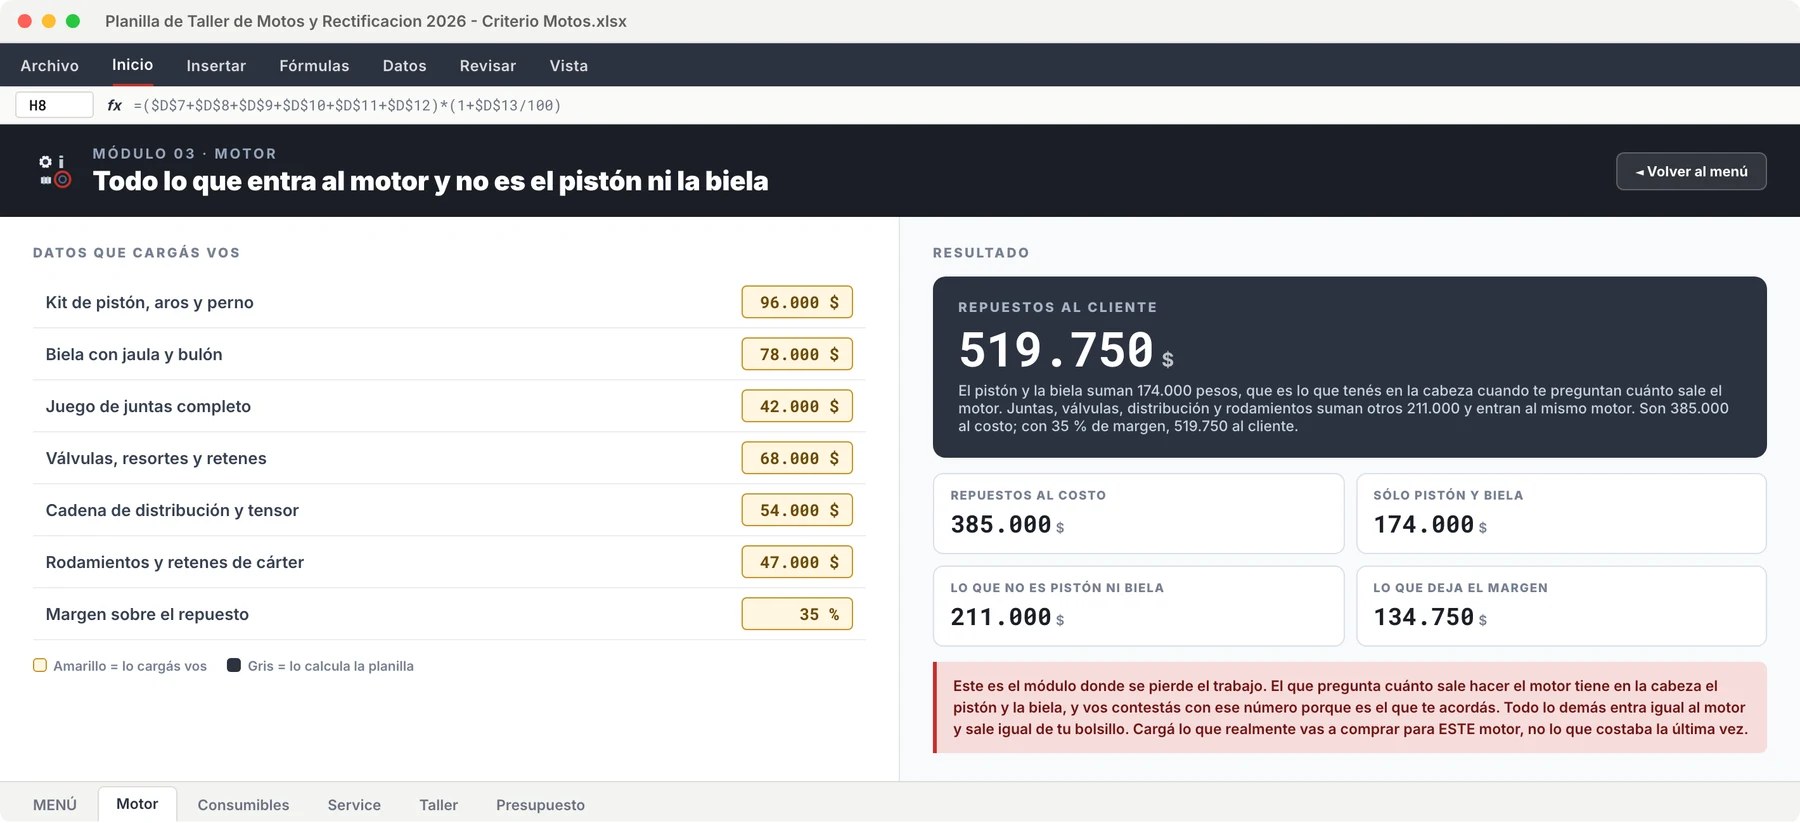Switch to the Service sheet tab
This screenshot has height=823, width=1800.
(x=354, y=805)
